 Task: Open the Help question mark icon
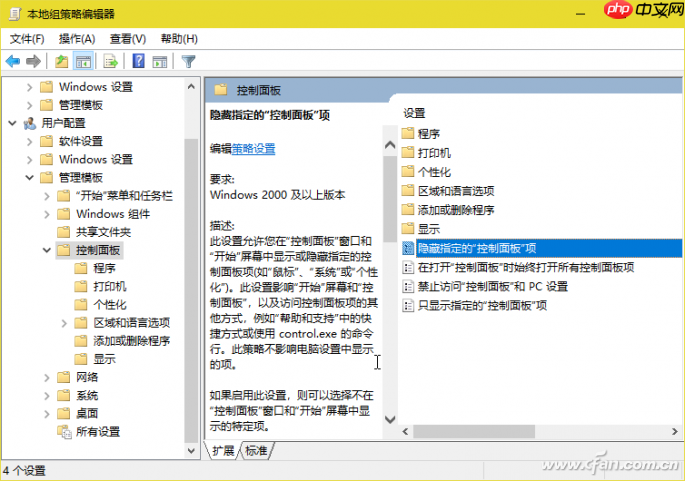click(x=138, y=61)
